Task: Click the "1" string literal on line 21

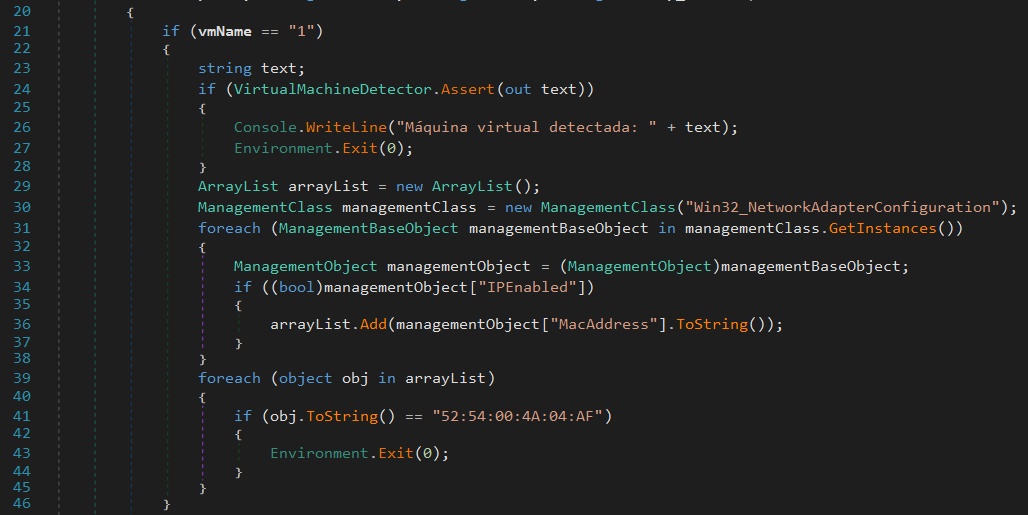Action: [302, 31]
